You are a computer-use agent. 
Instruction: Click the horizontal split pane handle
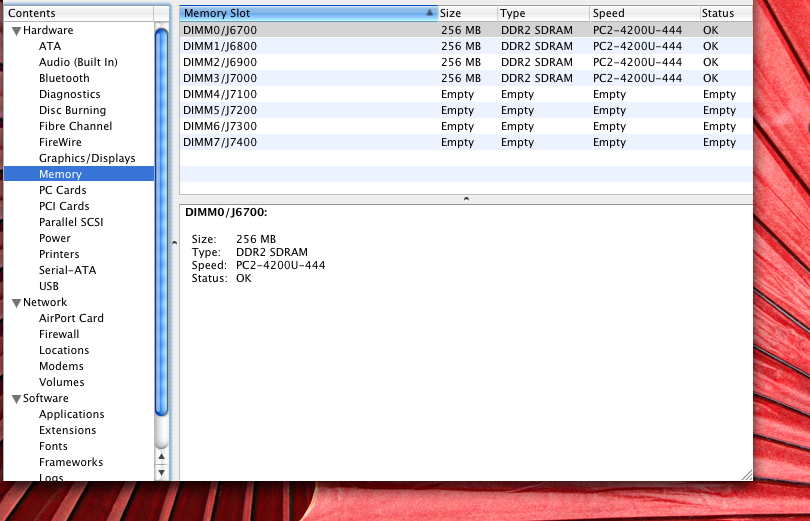(466, 199)
